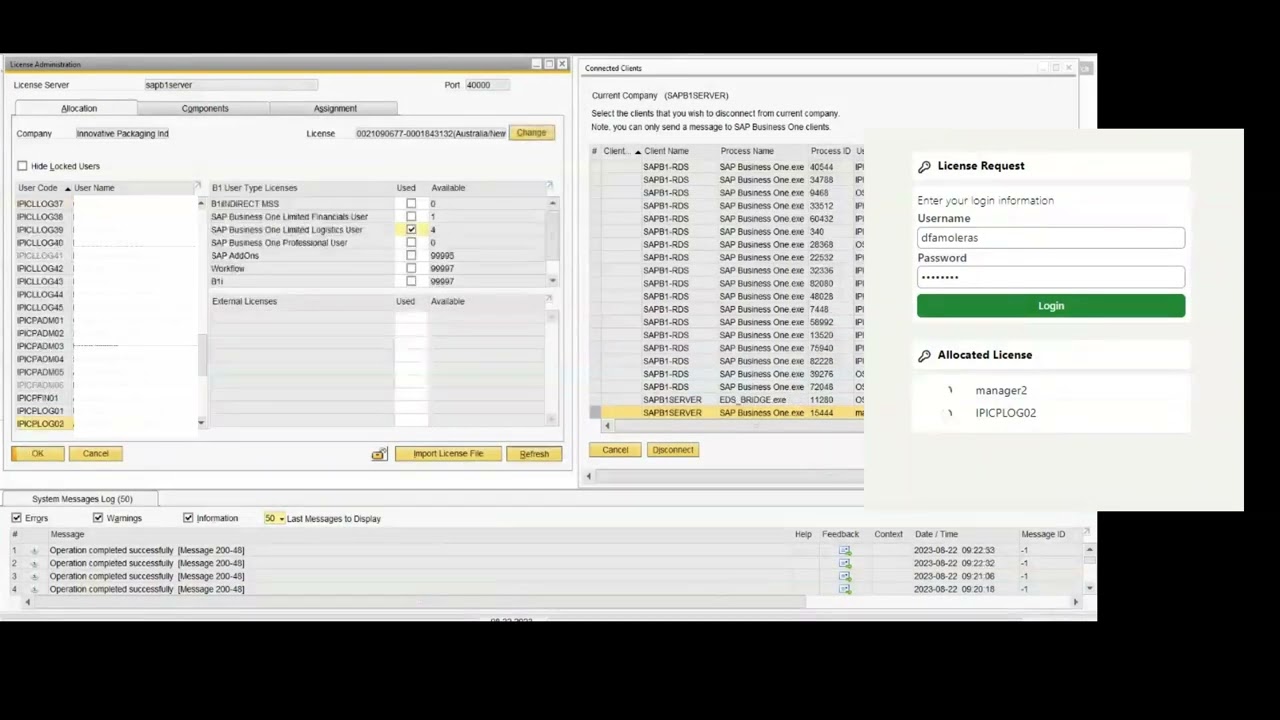Click Import License File button
Image resolution: width=1280 pixels, height=720 pixels.
point(448,454)
